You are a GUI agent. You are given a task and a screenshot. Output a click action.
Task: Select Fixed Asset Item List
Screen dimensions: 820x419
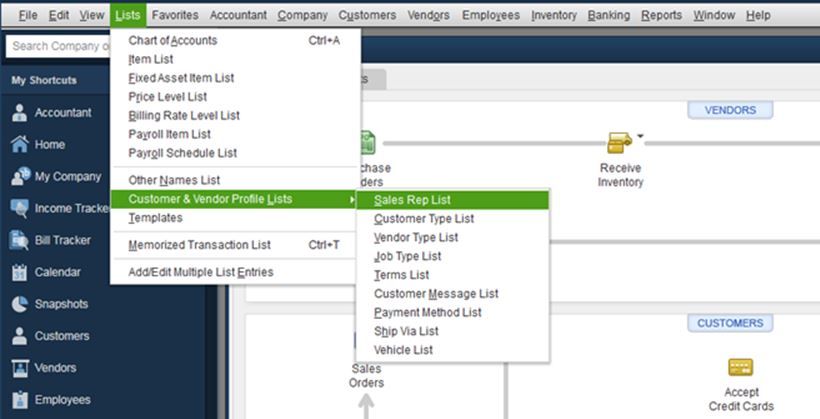pyautogui.click(x=235, y=78)
